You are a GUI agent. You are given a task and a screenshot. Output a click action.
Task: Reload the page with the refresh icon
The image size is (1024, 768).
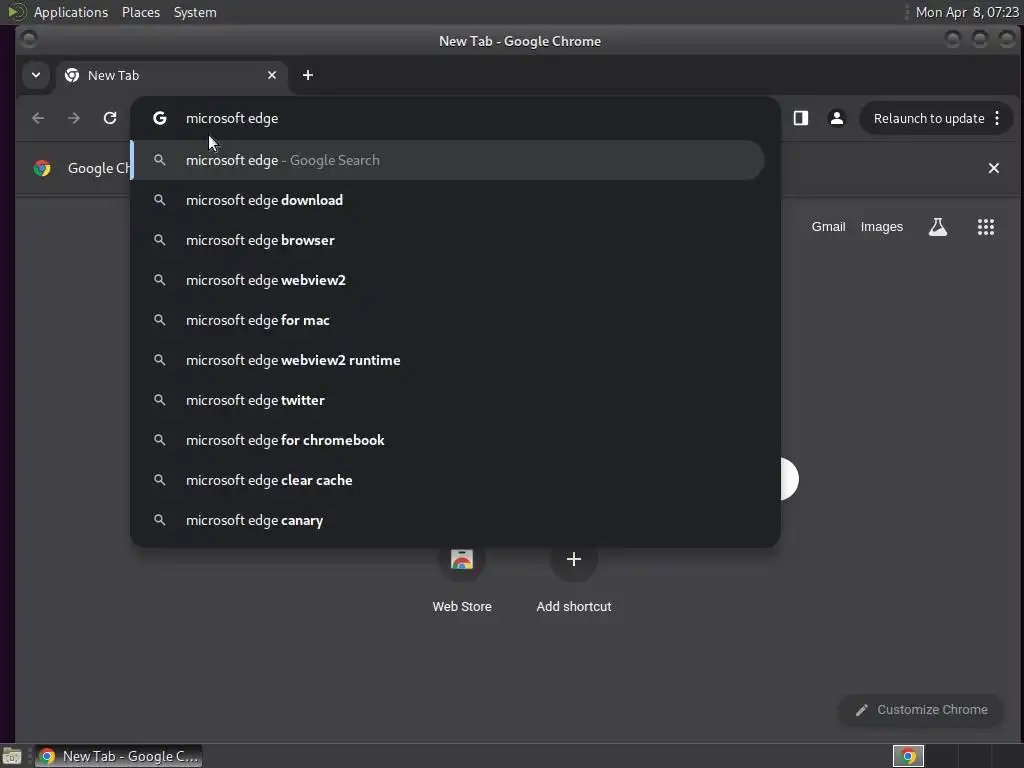pos(110,118)
